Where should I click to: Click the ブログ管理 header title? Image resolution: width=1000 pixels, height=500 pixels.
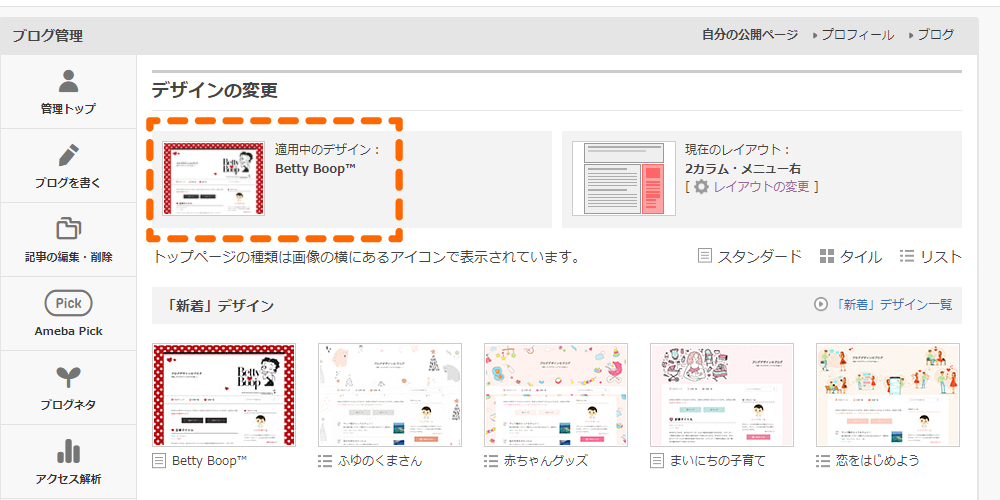48,36
